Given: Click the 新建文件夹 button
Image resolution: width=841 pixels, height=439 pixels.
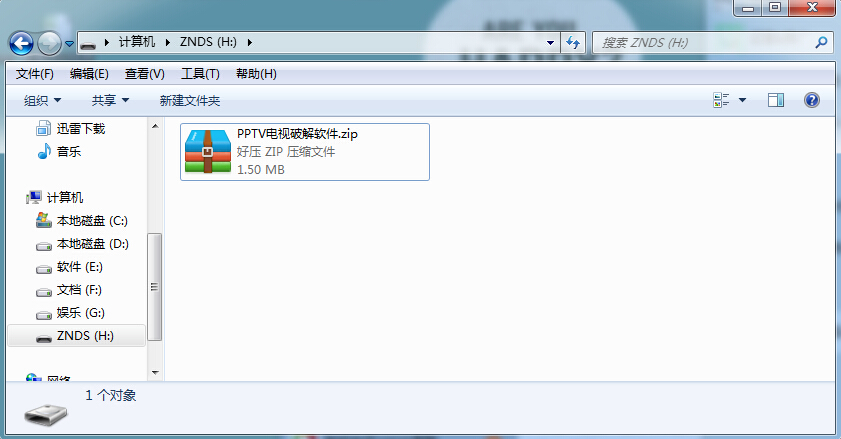Looking at the screenshot, I should coord(189,100).
